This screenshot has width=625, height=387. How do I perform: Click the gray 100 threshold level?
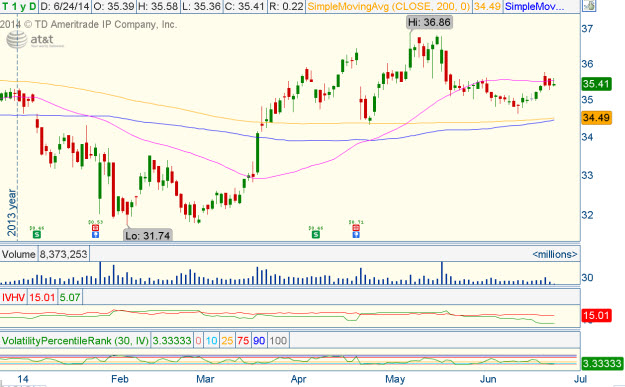point(278,341)
